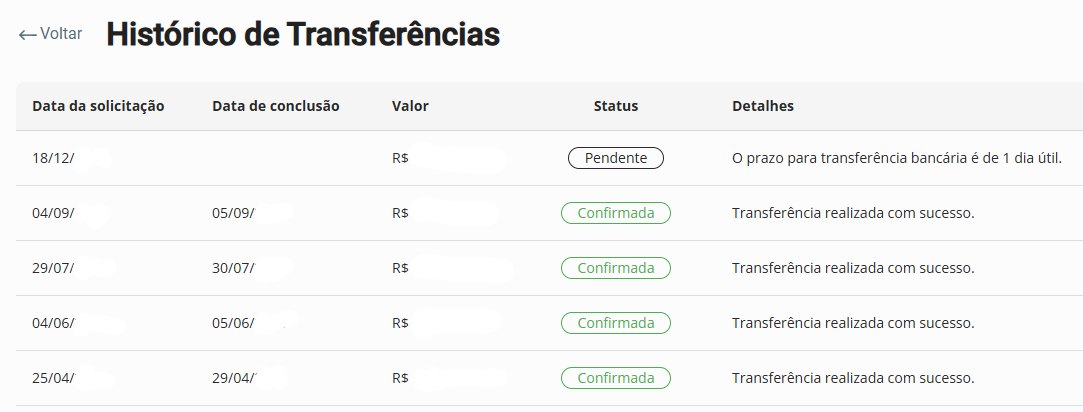This screenshot has height=412, width=1083.
Task: Click the Detalhes column header
Action: tap(763, 106)
